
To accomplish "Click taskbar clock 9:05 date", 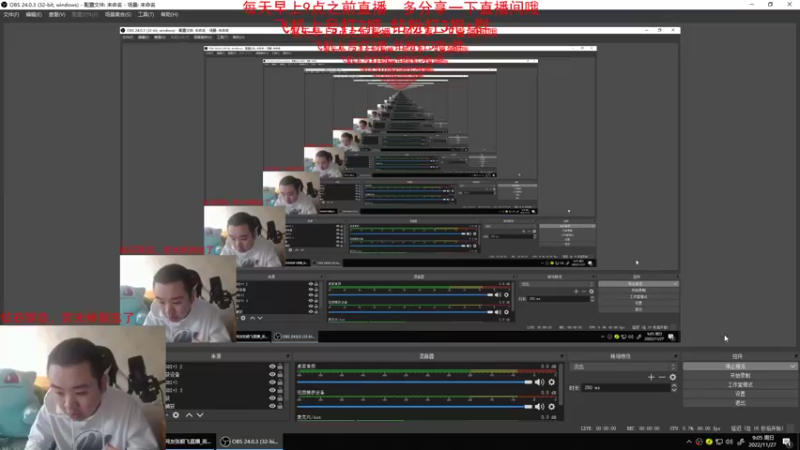I will 764,442.
